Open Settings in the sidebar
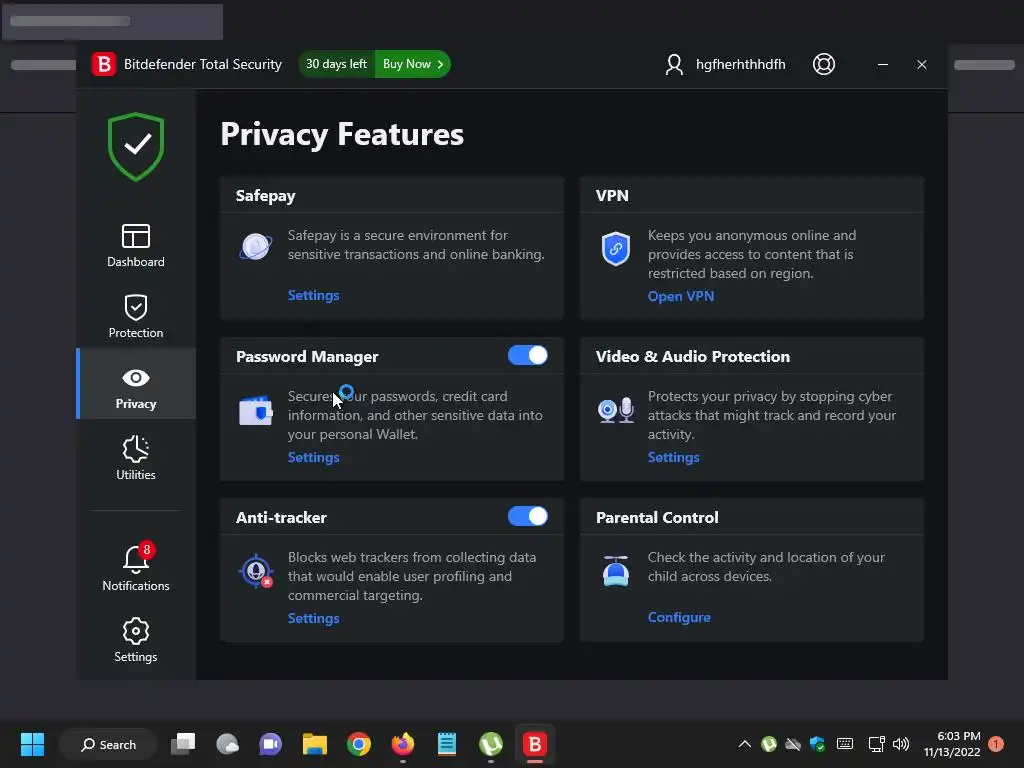 click(136, 640)
